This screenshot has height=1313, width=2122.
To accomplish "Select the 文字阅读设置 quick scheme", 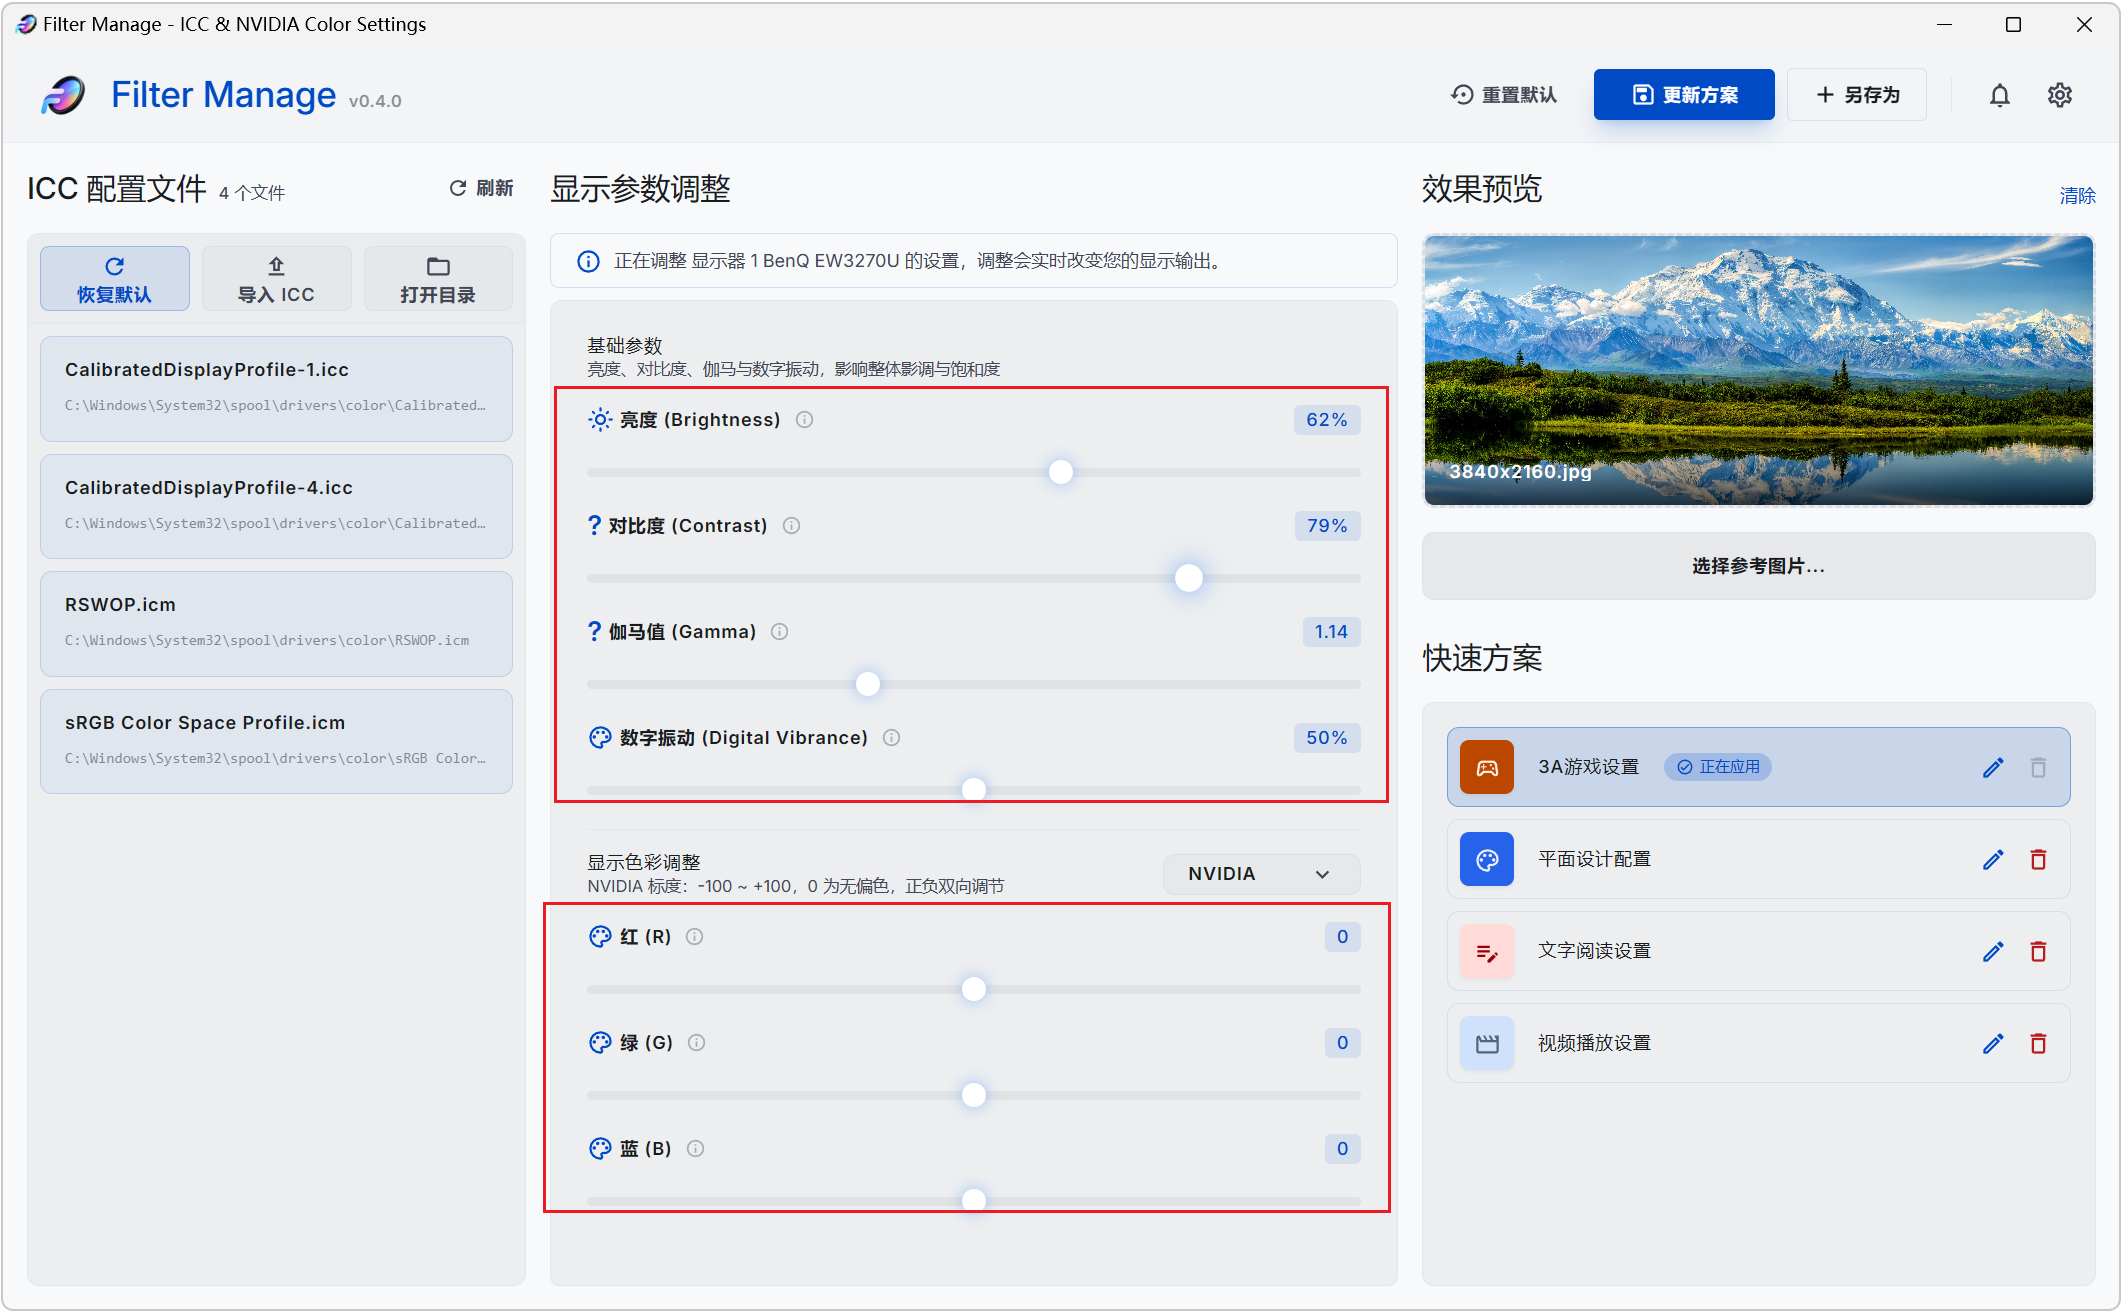I will [x=1758, y=952].
